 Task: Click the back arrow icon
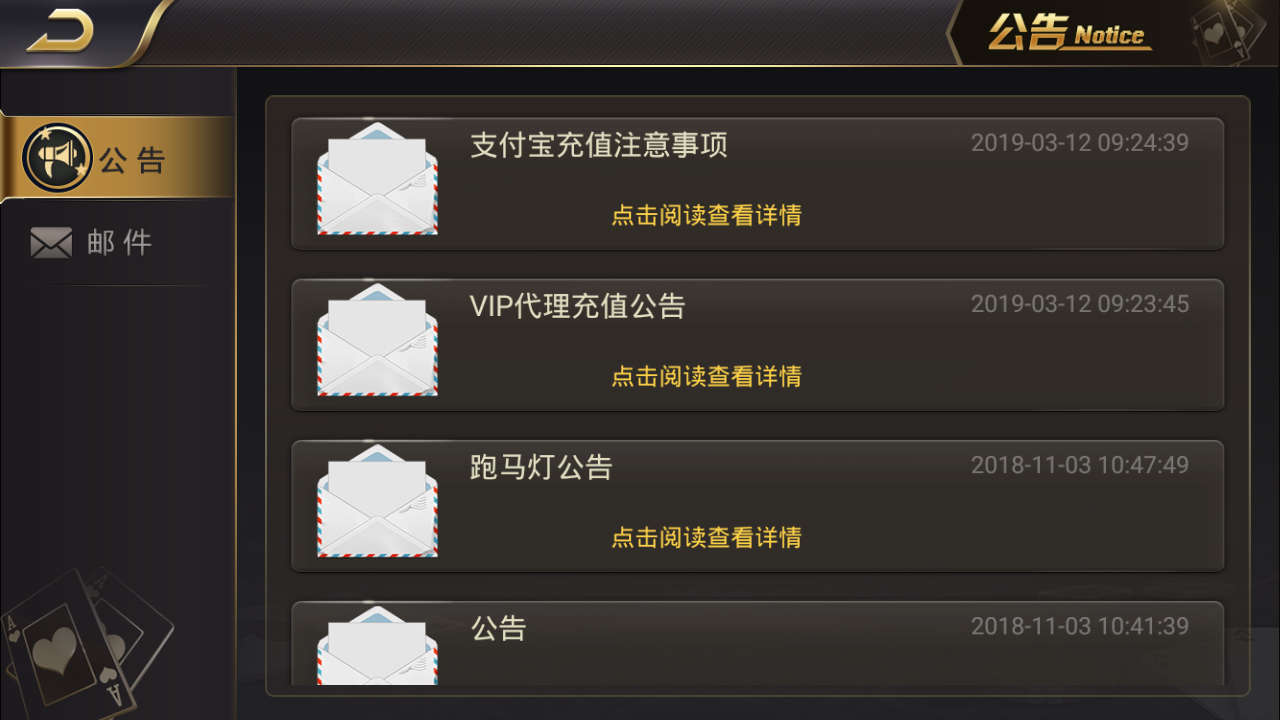(59, 34)
